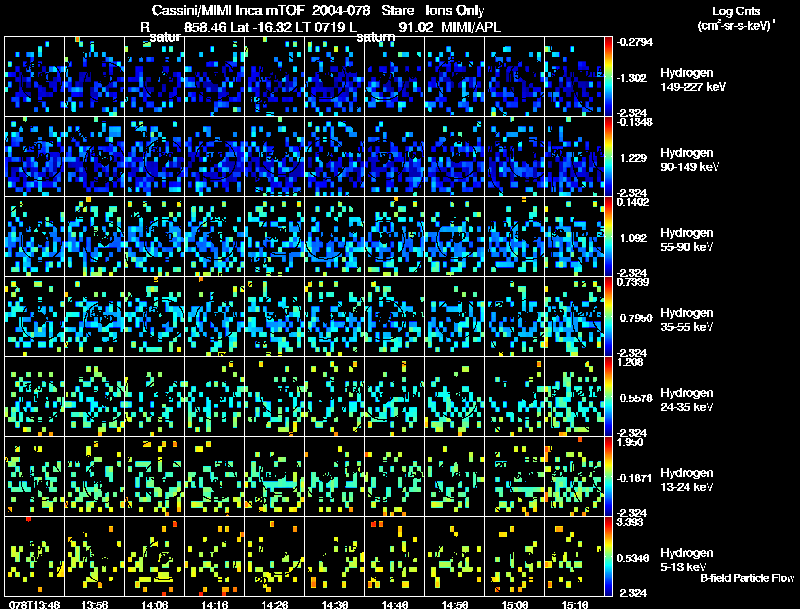Open the Hydrogen 149-227 keV panel at 13:46
The image size is (800, 609).
coord(35,77)
